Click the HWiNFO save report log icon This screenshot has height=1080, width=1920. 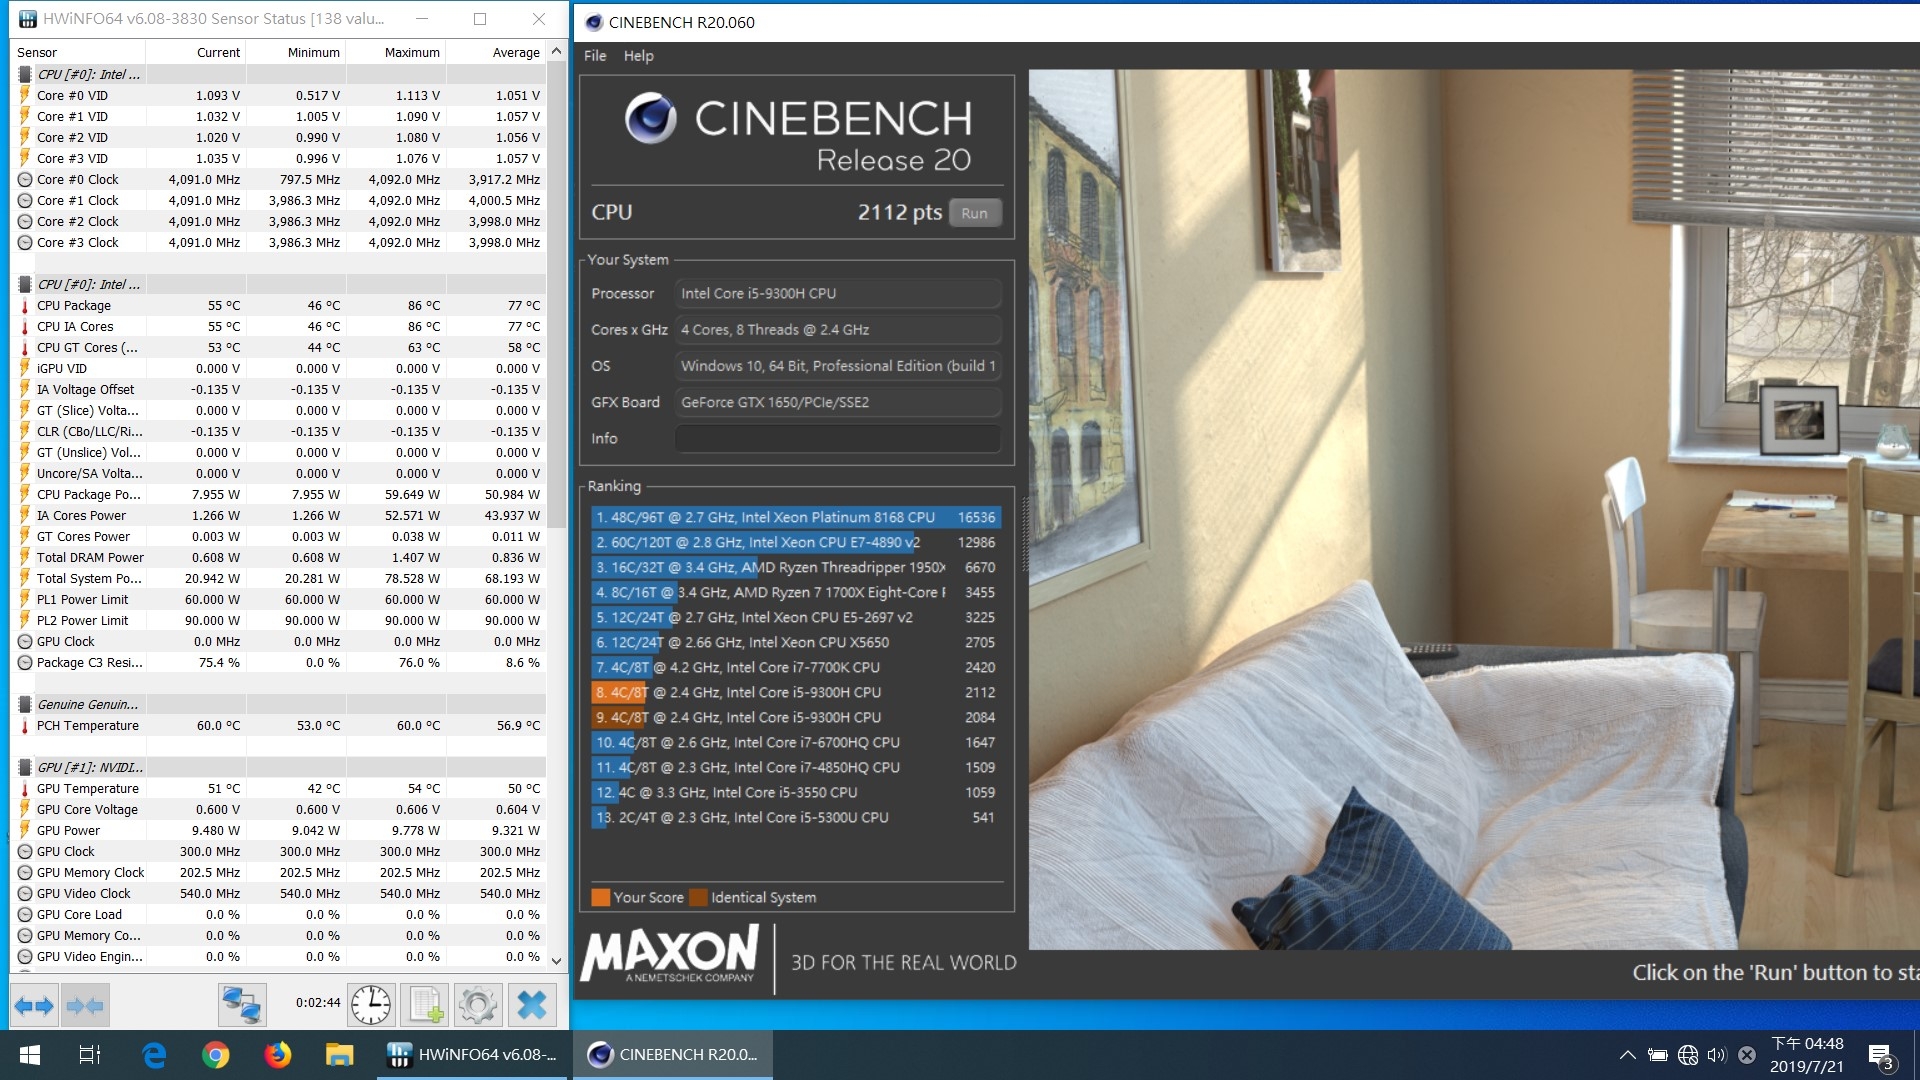(425, 1005)
